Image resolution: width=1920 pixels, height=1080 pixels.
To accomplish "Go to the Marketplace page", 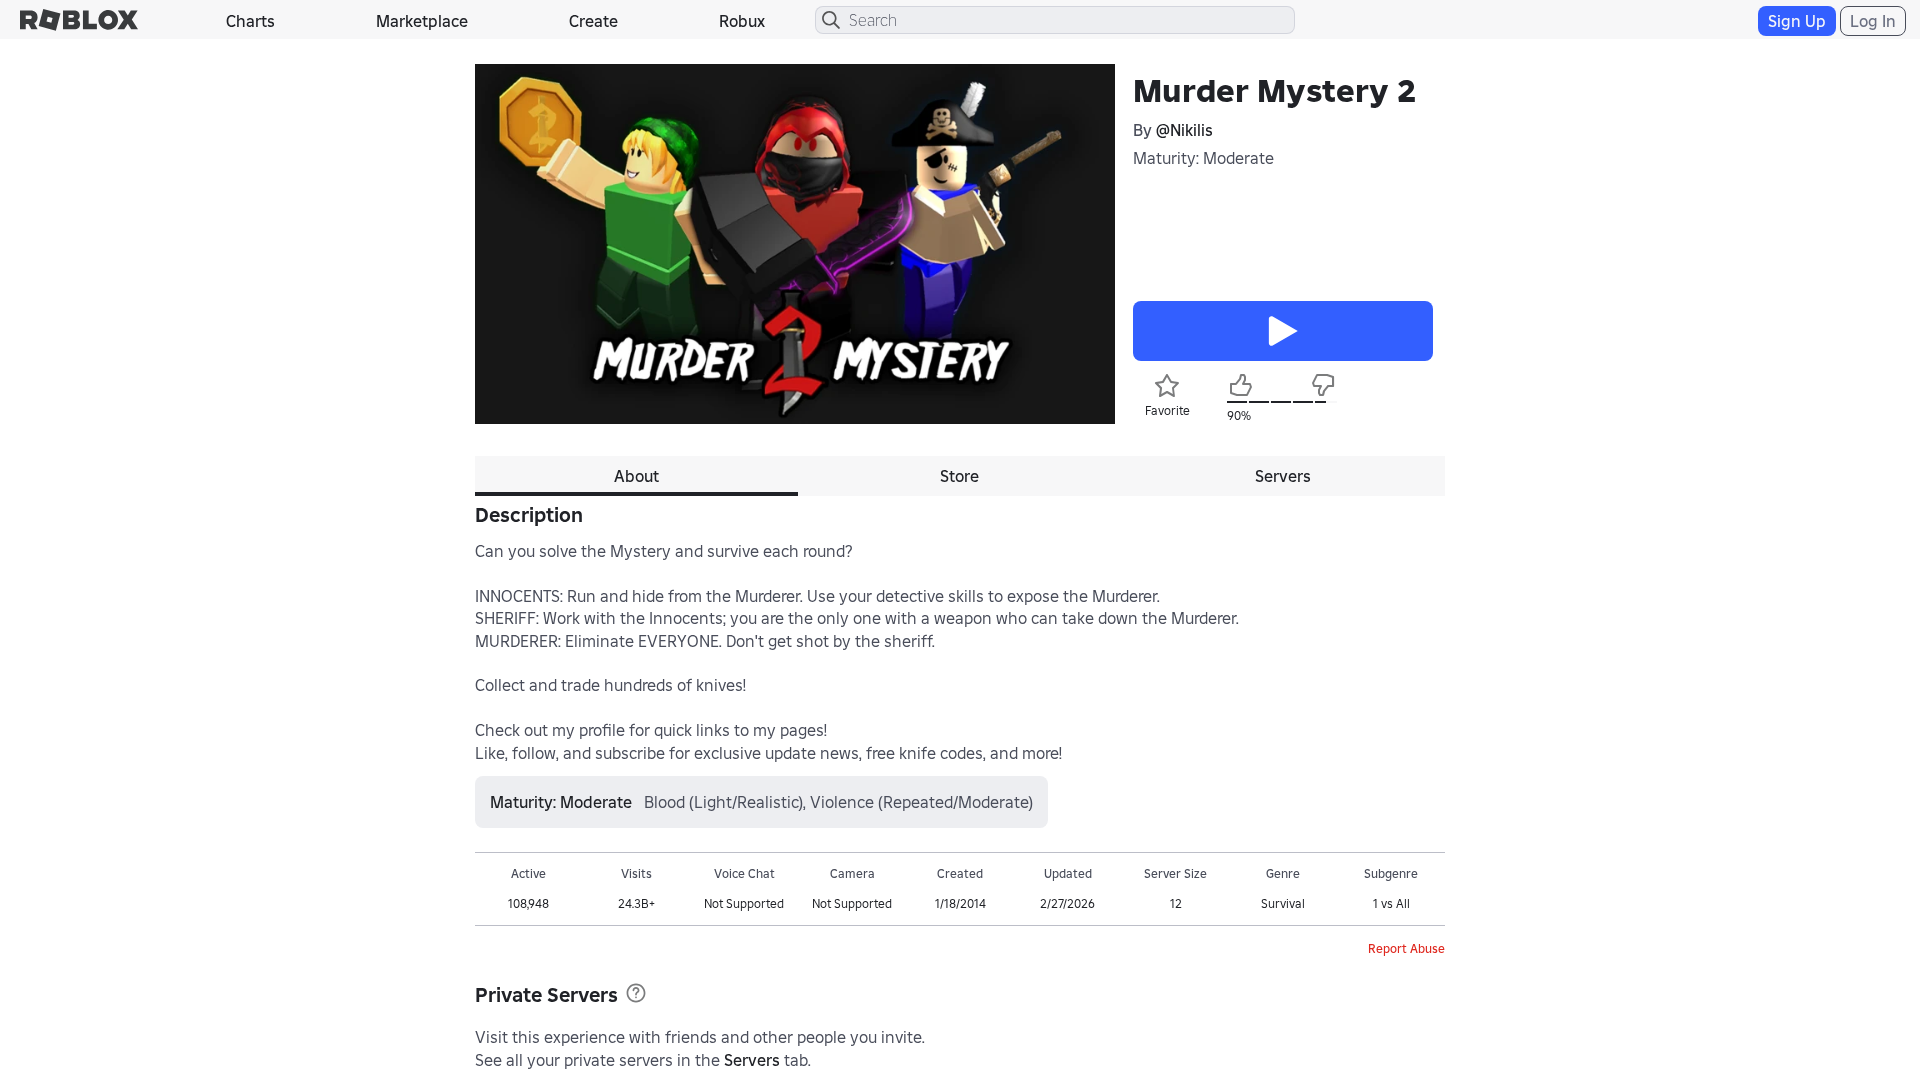I will (x=422, y=21).
